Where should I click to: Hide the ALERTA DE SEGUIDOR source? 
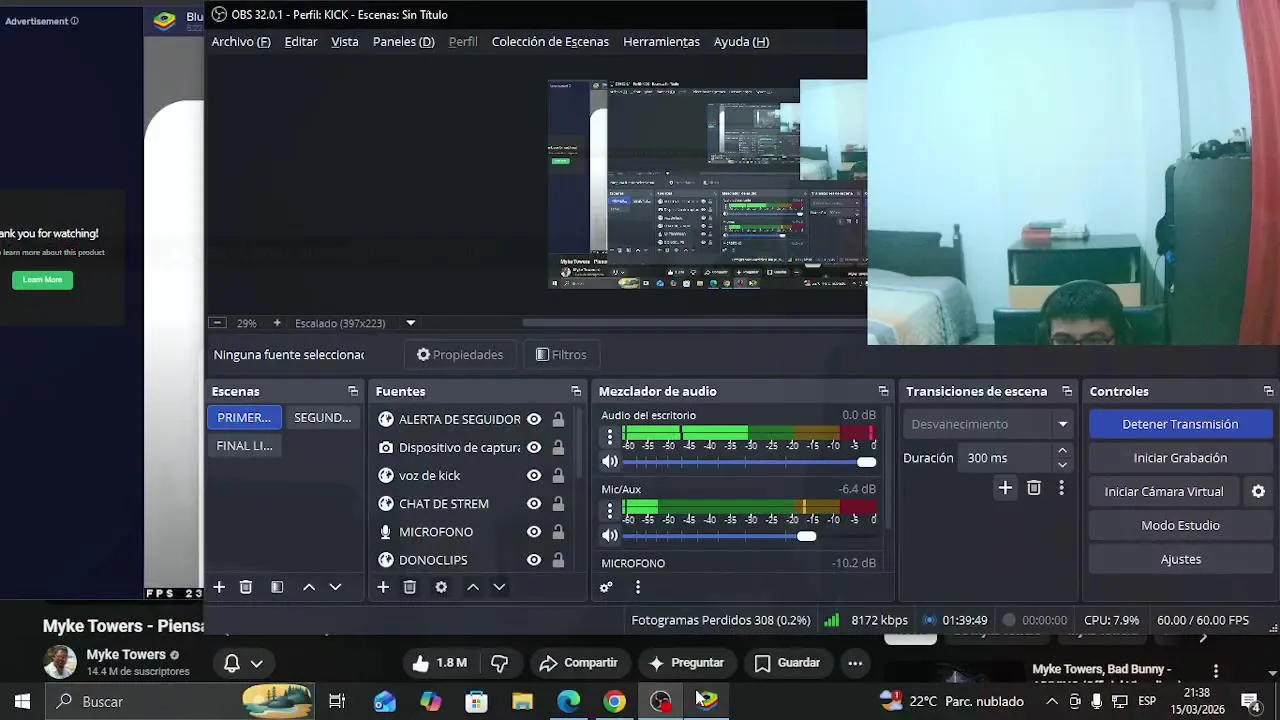pos(534,419)
